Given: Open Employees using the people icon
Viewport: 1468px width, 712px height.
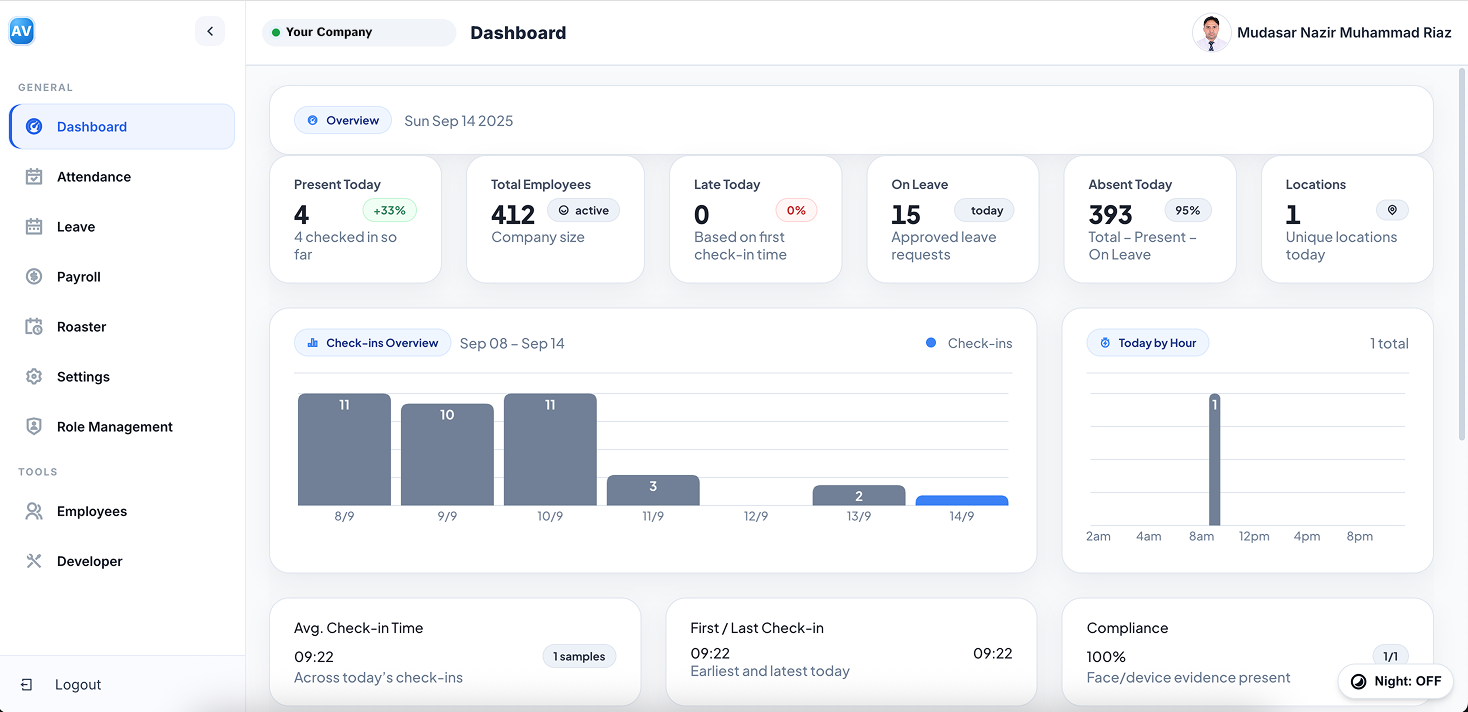Looking at the screenshot, I should [34, 511].
